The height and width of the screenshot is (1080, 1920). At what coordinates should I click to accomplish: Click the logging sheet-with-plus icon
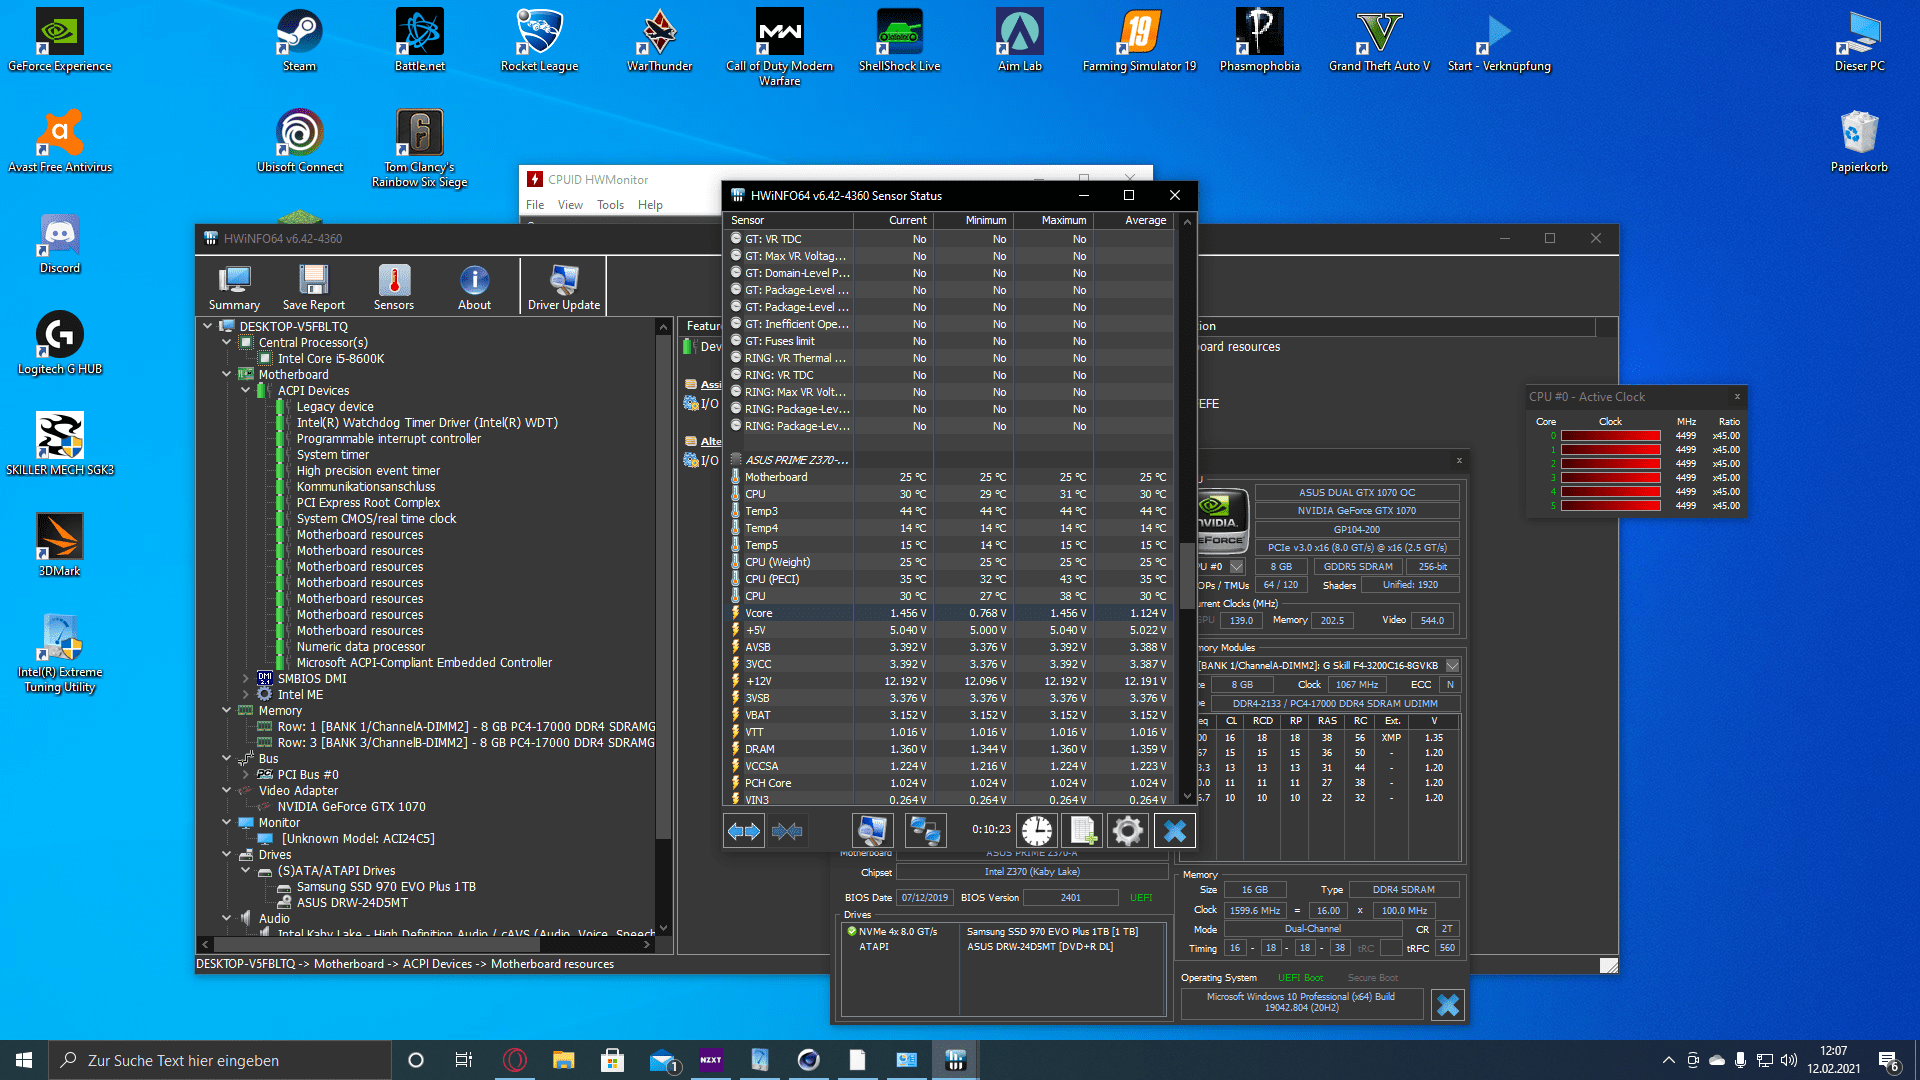click(x=1083, y=831)
